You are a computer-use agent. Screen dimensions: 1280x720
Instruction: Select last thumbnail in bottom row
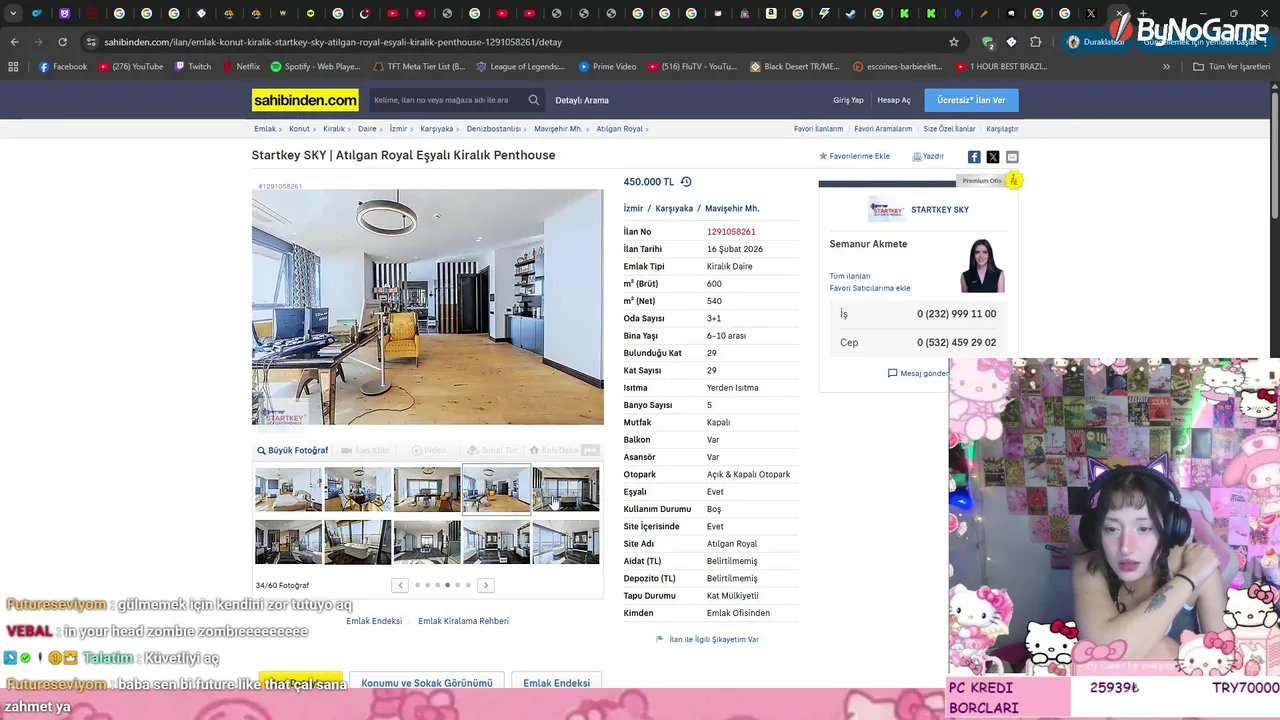(566, 542)
